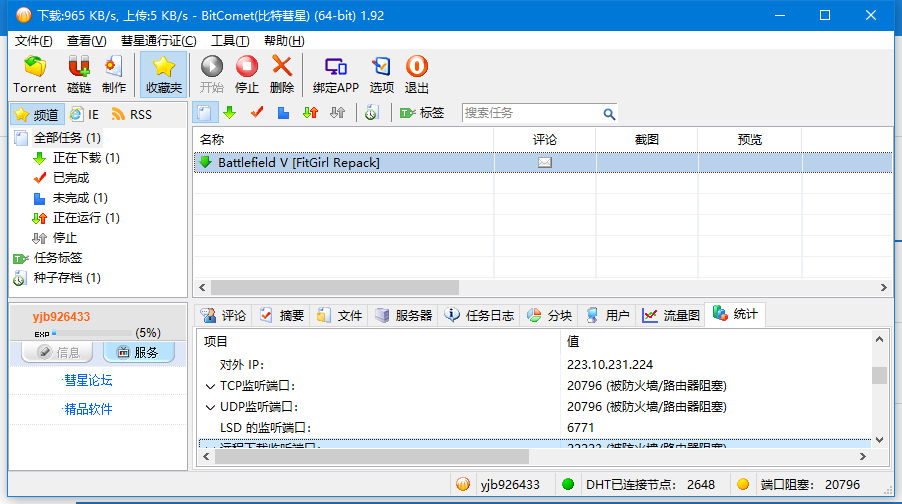Image resolution: width=902 pixels, height=504 pixels.
Task: Click the 截图 column header
Action: (647, 139)
